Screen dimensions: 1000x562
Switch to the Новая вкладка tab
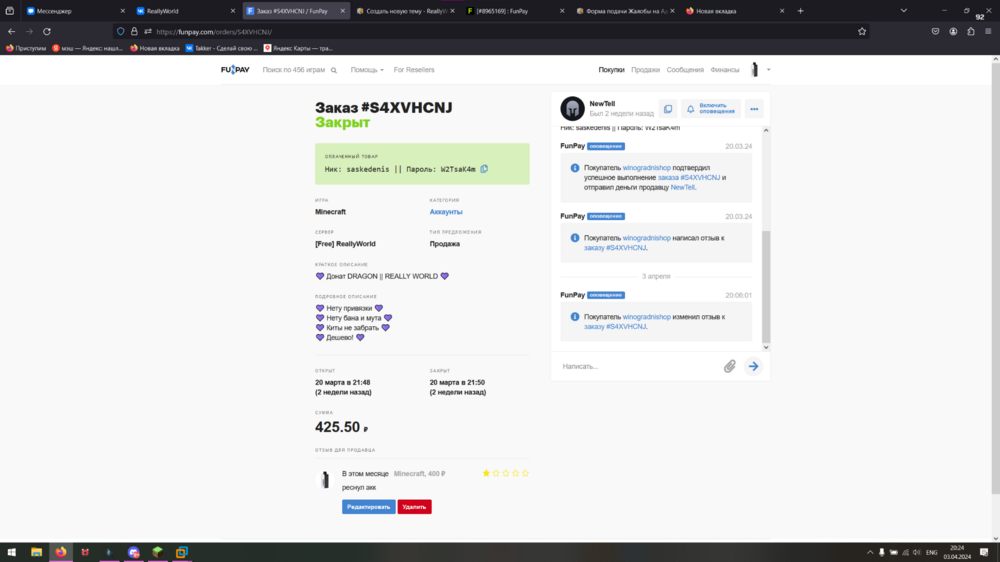coord(733,11)
